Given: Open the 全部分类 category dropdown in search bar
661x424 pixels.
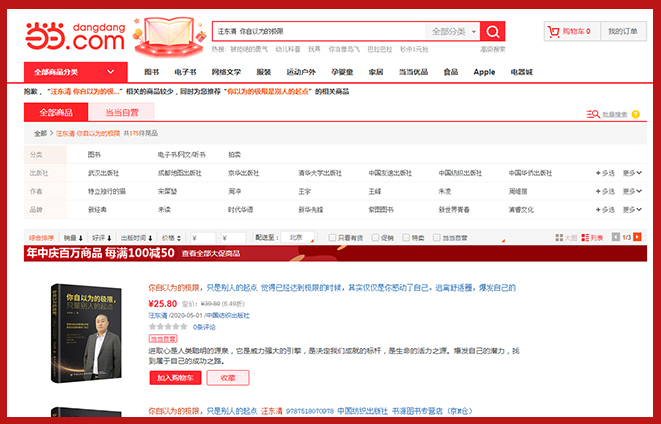Looking at the screenshot, I should tap(454, 31).
